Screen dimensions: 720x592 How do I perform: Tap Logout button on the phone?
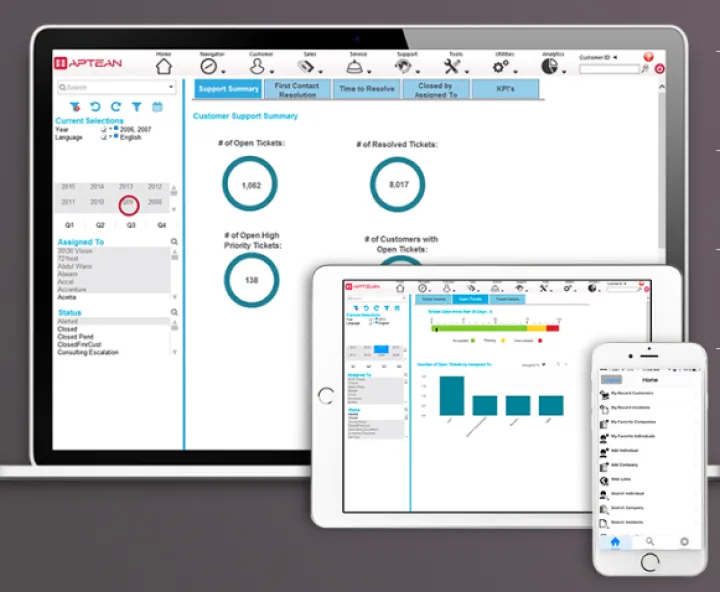(x=610, y=381)
